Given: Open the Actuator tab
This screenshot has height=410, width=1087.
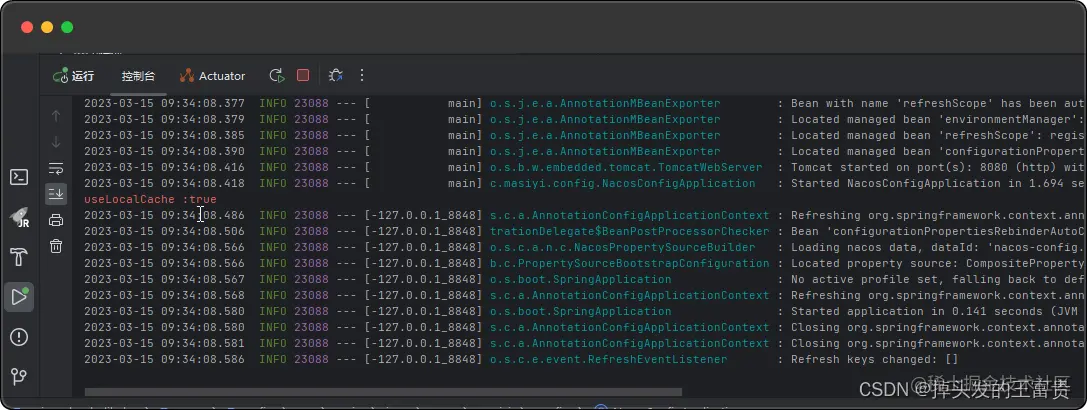Looking at the screenshot, I should tap(212, 76).
